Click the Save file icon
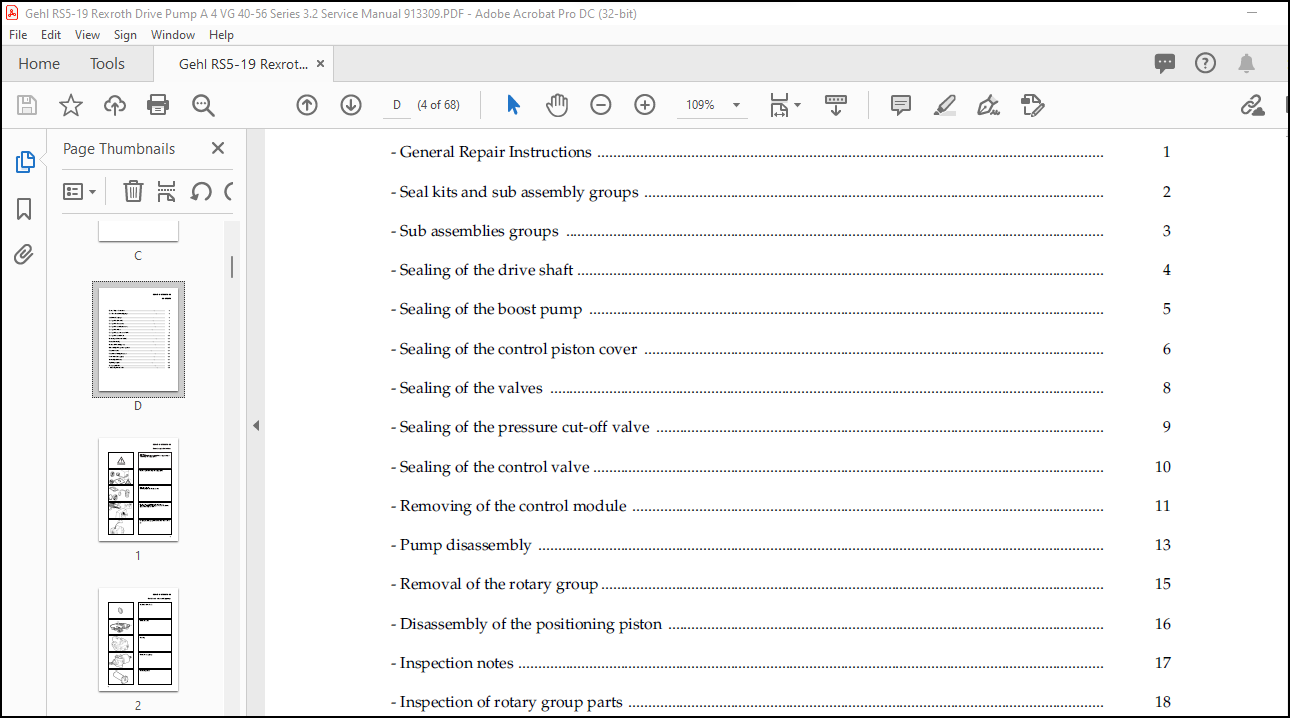The image size is (1290, 718). point(27,105)
